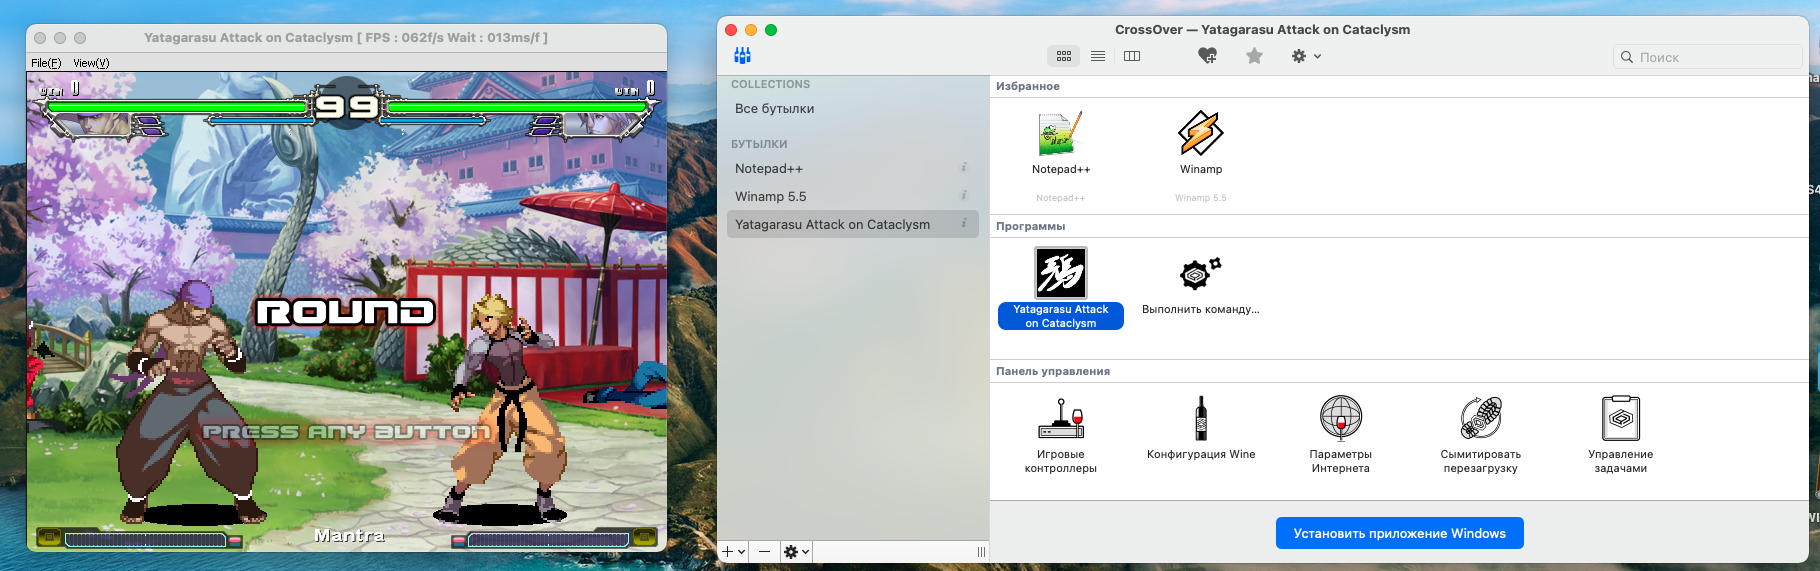Click info icon on Notepad++ bottle row

pyautogui.click(x=964, y=168)
